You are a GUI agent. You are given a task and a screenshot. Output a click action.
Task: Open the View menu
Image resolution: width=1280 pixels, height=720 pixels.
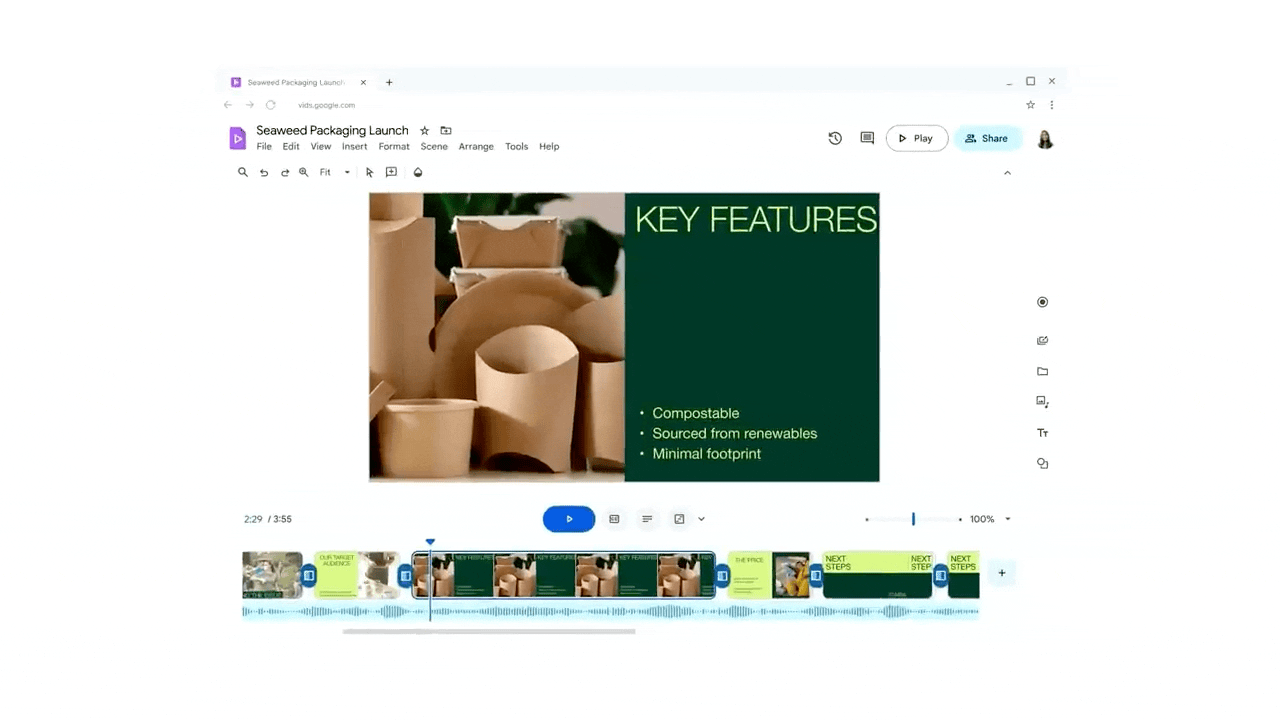pyautogui.click(x=321, y=146)
